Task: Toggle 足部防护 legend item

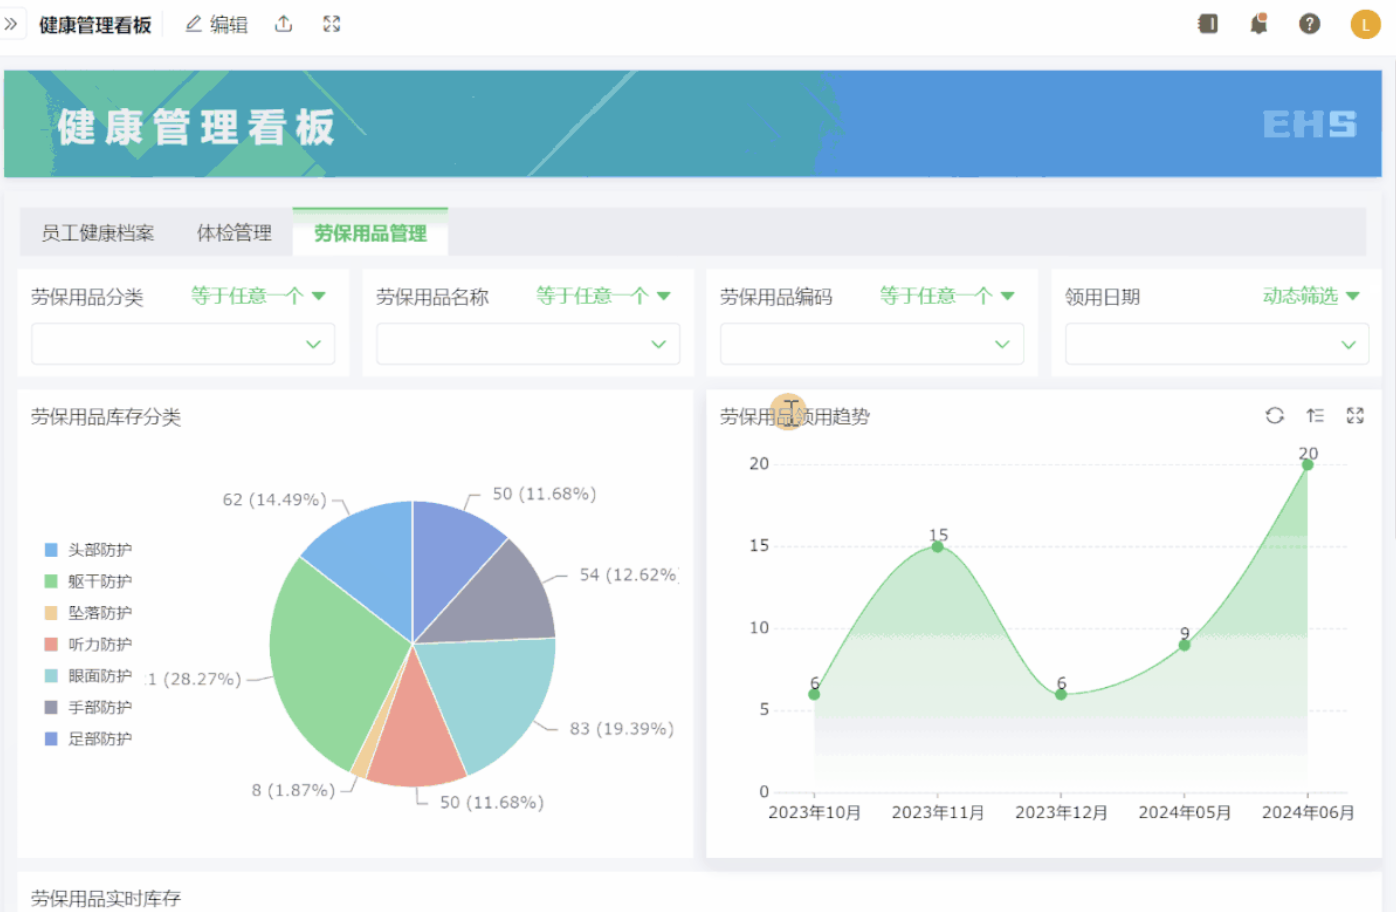Action: point(88,739)
